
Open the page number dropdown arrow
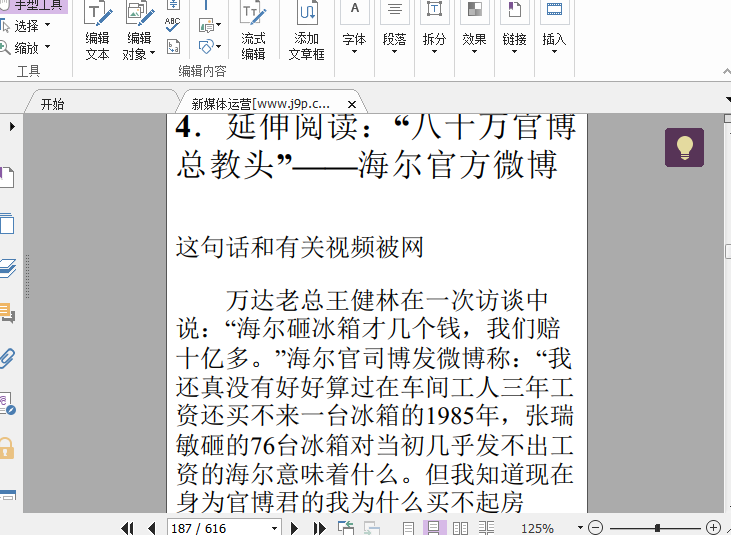[x=275, y=528]
